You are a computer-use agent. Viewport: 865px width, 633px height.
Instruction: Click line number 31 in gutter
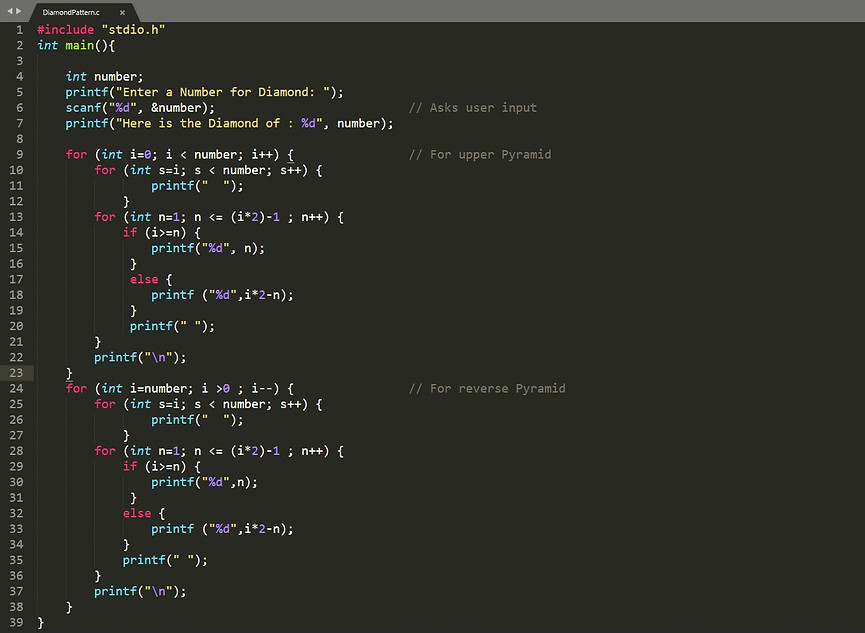click(x=17, y=498)
